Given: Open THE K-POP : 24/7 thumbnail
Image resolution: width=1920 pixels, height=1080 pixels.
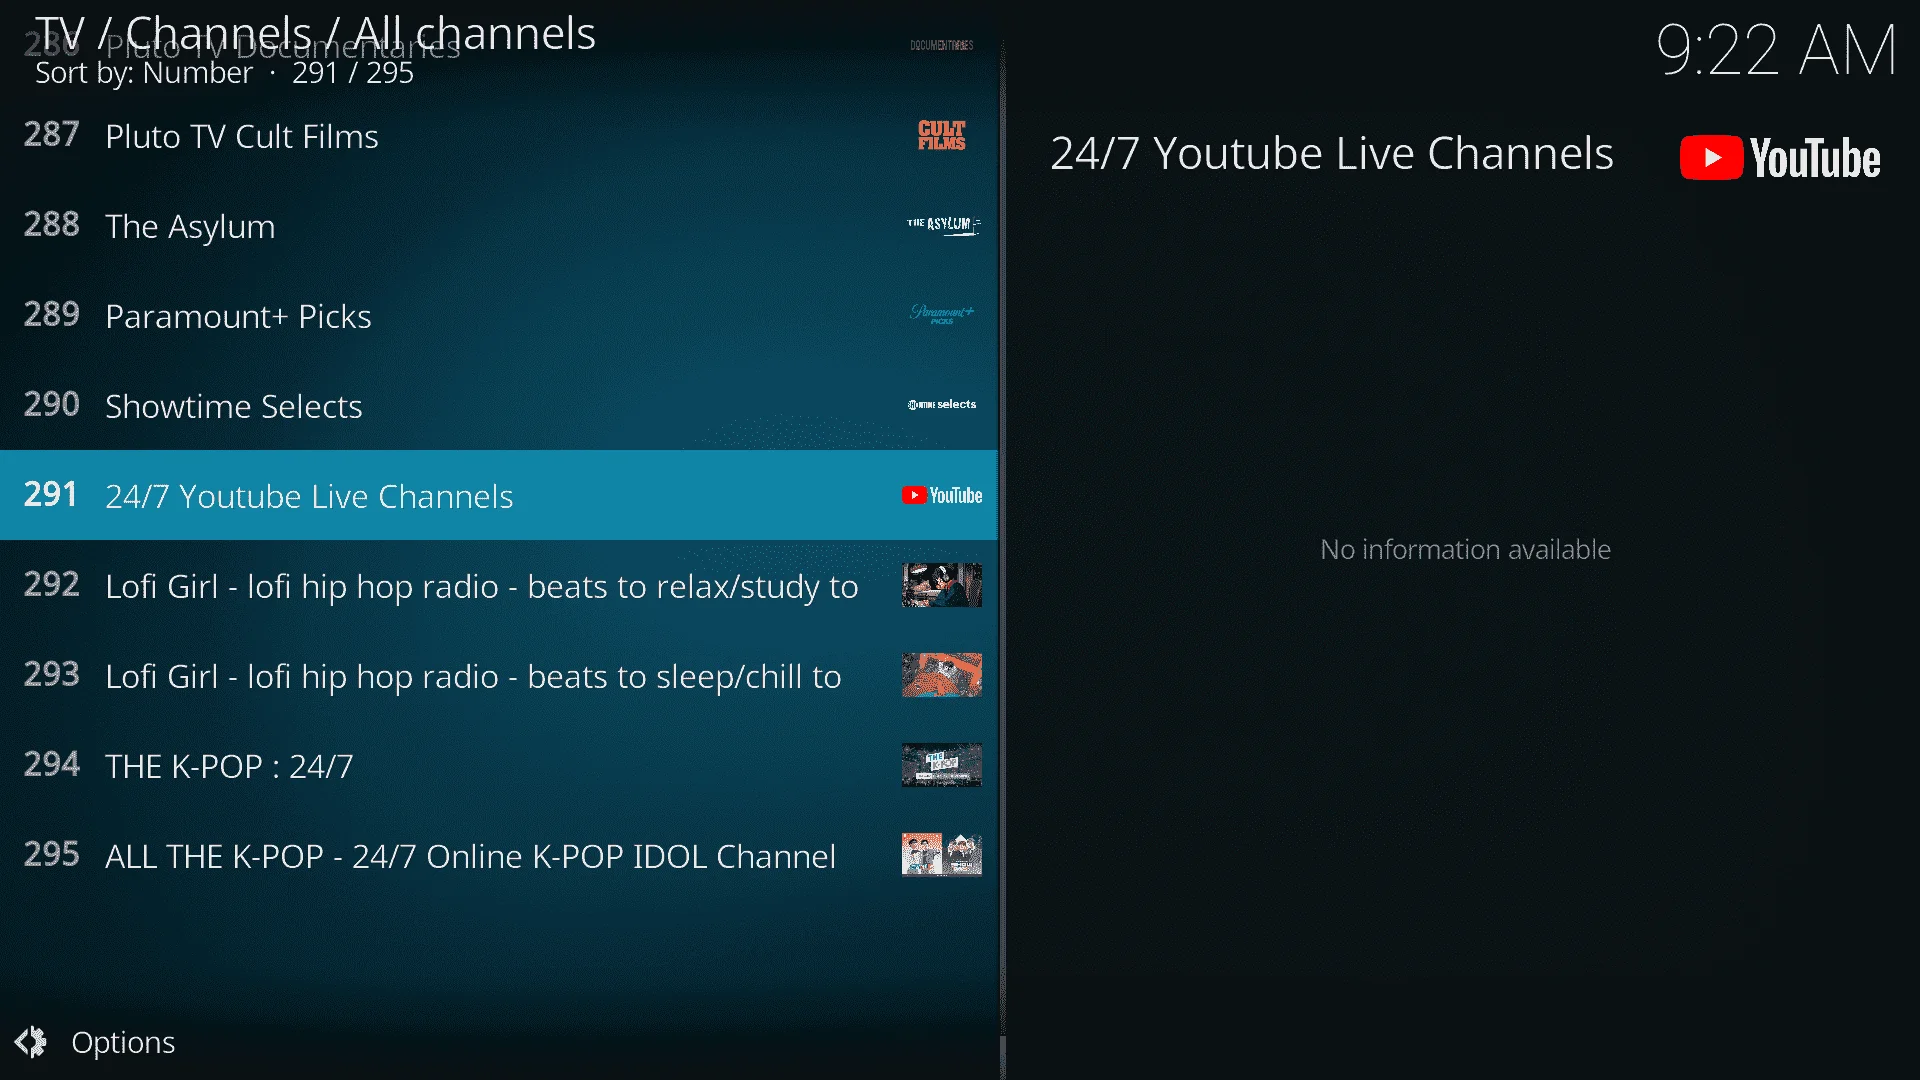Looking at the screenshot, I should pyautogui.click(x=942, y=765).
